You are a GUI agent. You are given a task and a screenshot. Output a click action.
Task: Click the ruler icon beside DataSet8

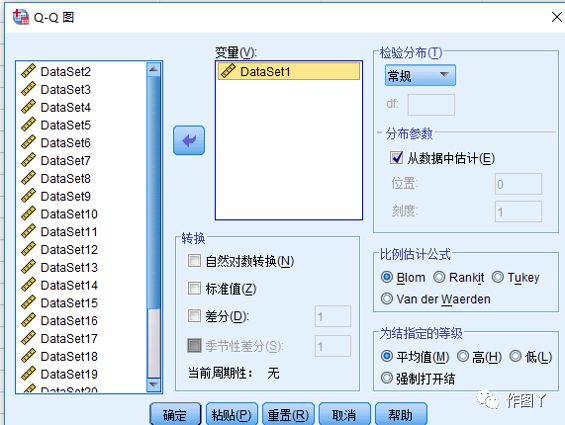pos(28,178)
